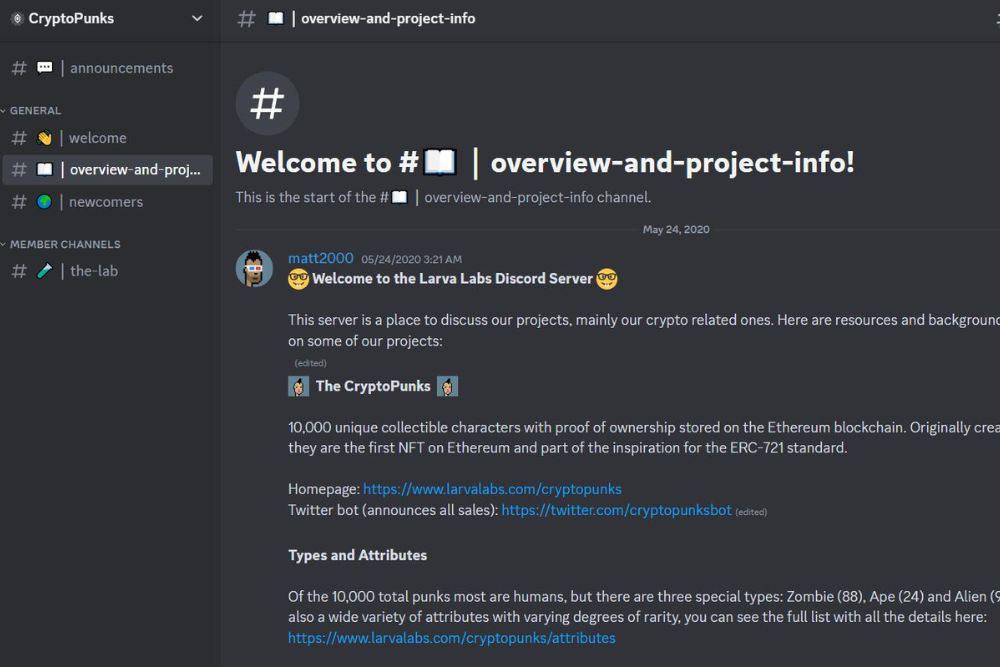
Task: Open the the-lab channel
Action: coord(107,271)
